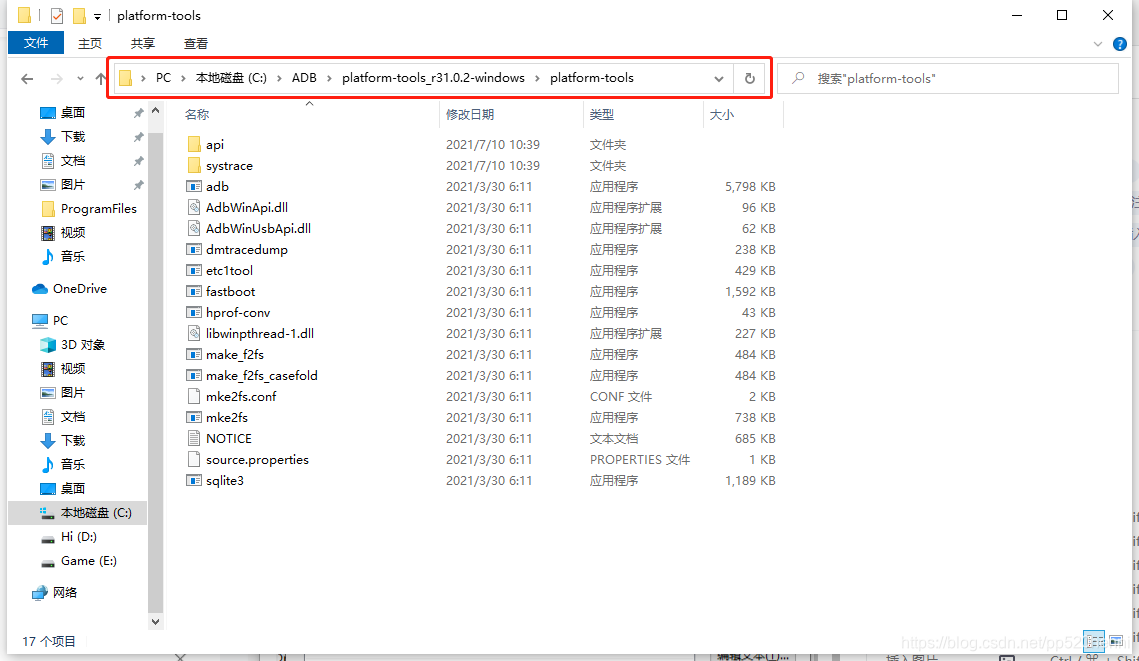This screenshot has width=1139, height=661.
Task: Select 3D 对象 under PC
Action: coord(83,344)
